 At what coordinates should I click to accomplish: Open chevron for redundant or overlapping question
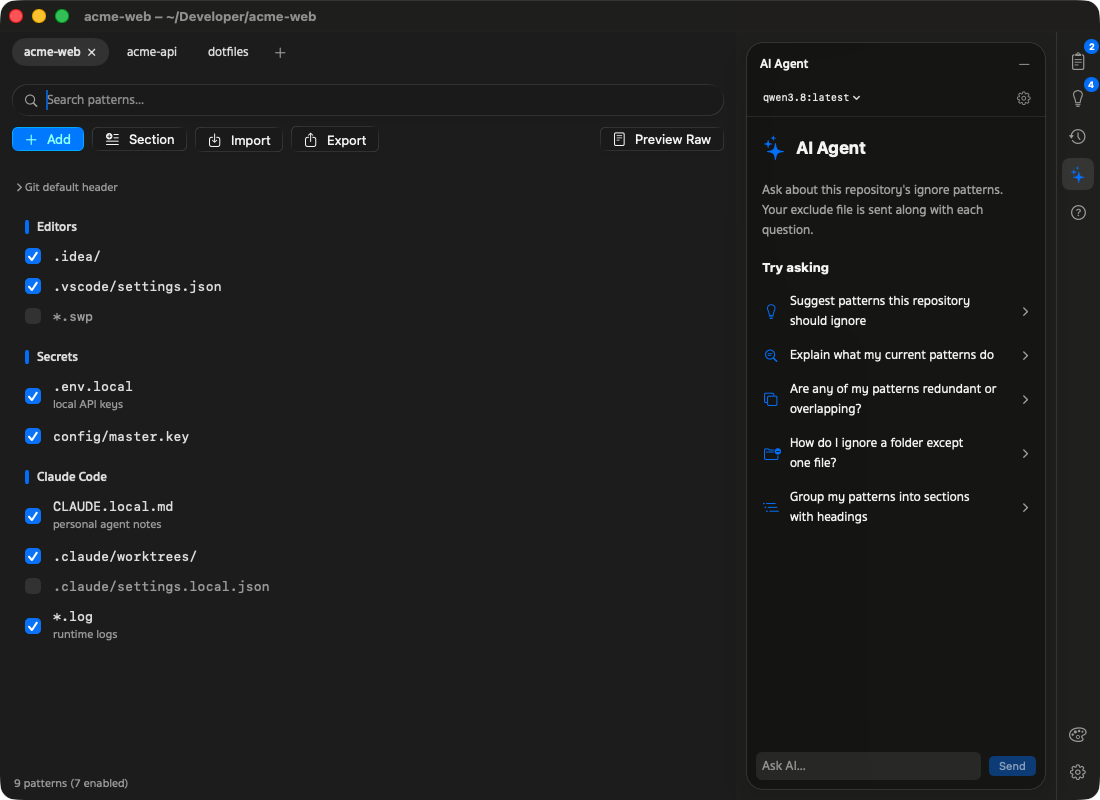1025,399
